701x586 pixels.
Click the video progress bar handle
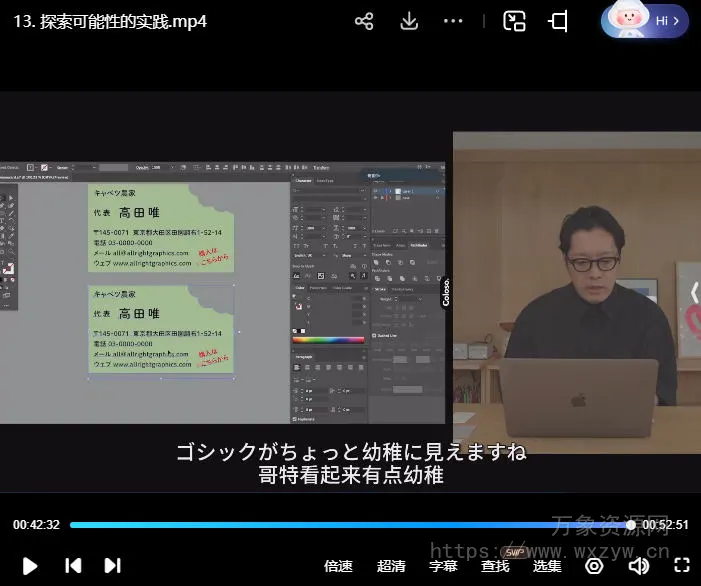[x=631, y=525]
